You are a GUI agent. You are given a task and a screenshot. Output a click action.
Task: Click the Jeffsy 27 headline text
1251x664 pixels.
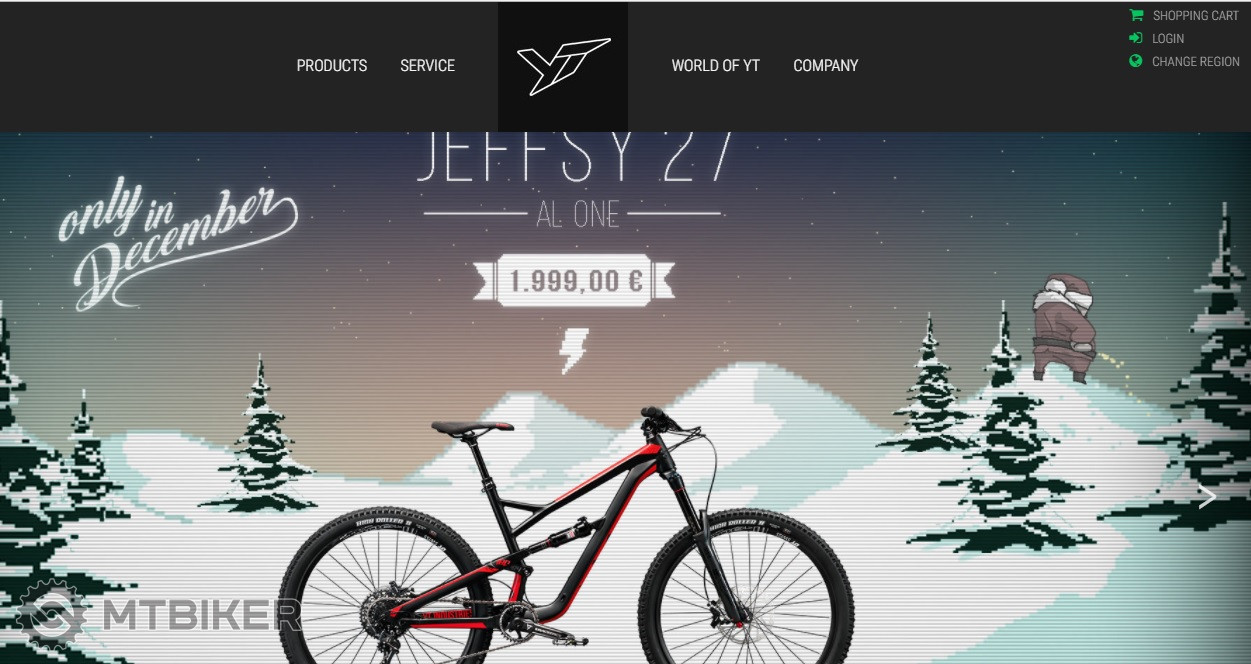(x=575, y=157)
